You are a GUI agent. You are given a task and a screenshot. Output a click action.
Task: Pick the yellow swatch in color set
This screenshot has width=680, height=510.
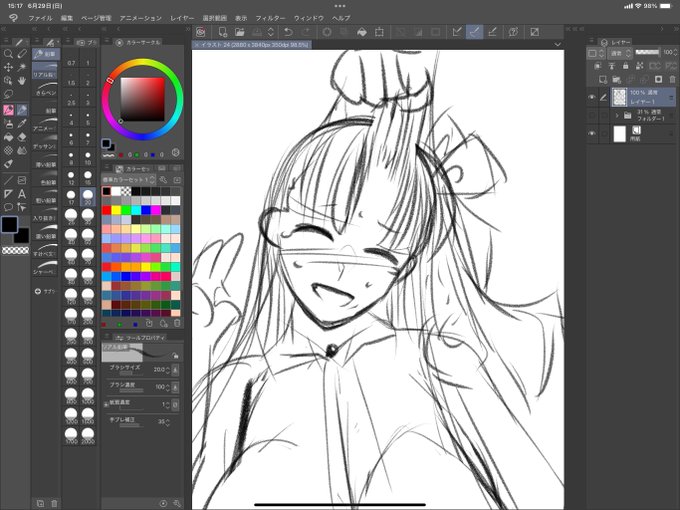pyautogui.click(x=116, y=210)
